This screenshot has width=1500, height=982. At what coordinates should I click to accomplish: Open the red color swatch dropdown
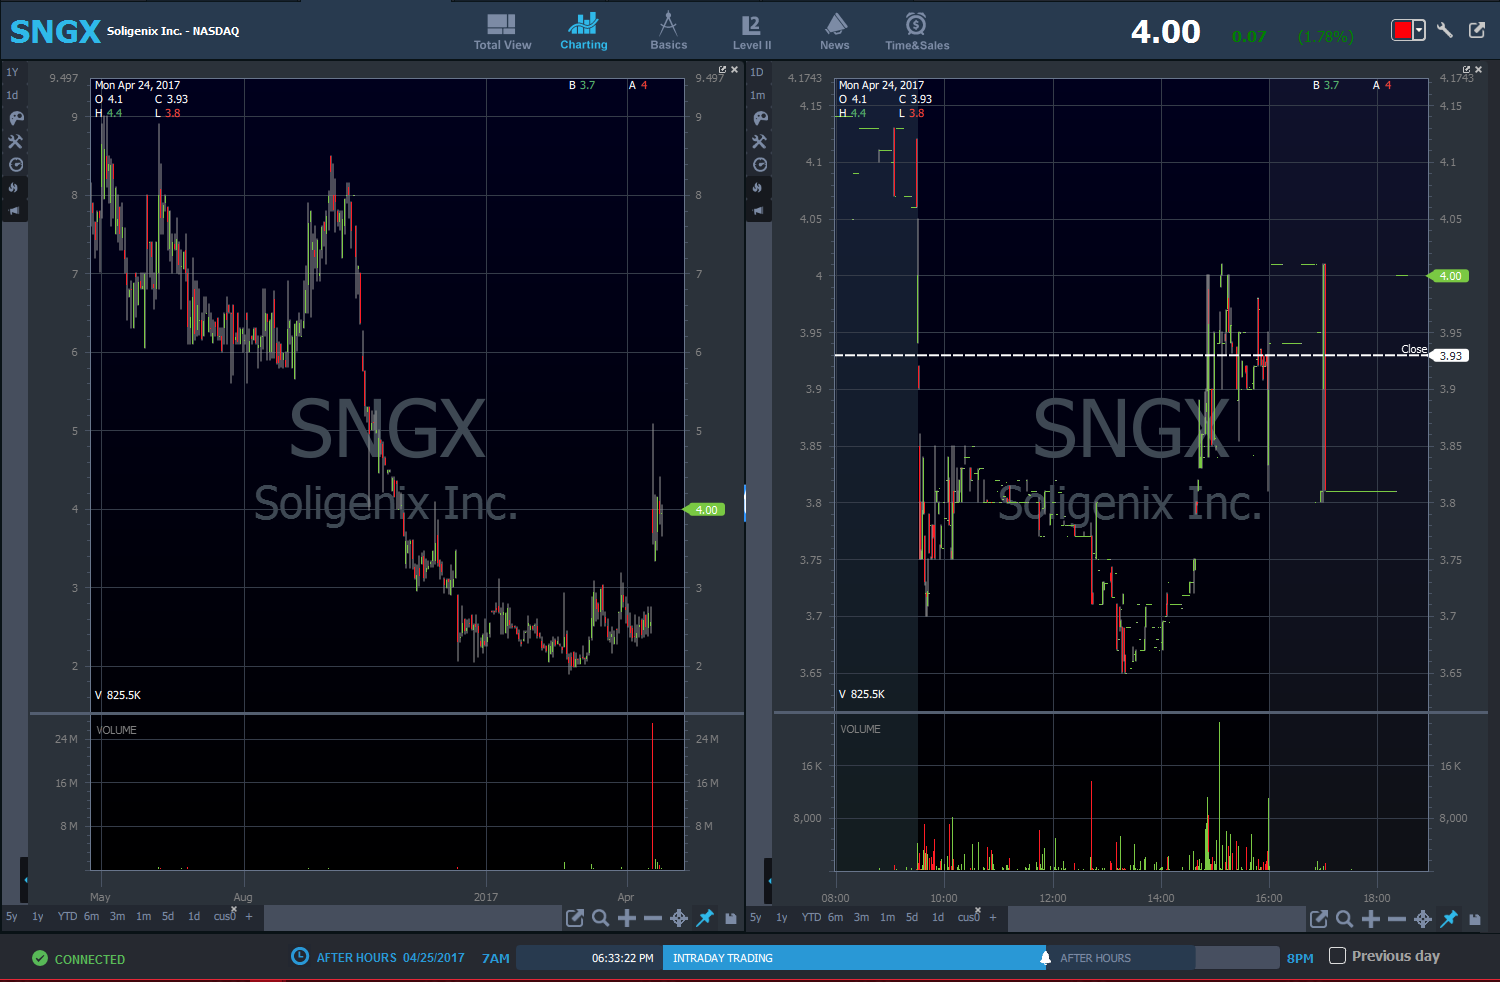1408,30
